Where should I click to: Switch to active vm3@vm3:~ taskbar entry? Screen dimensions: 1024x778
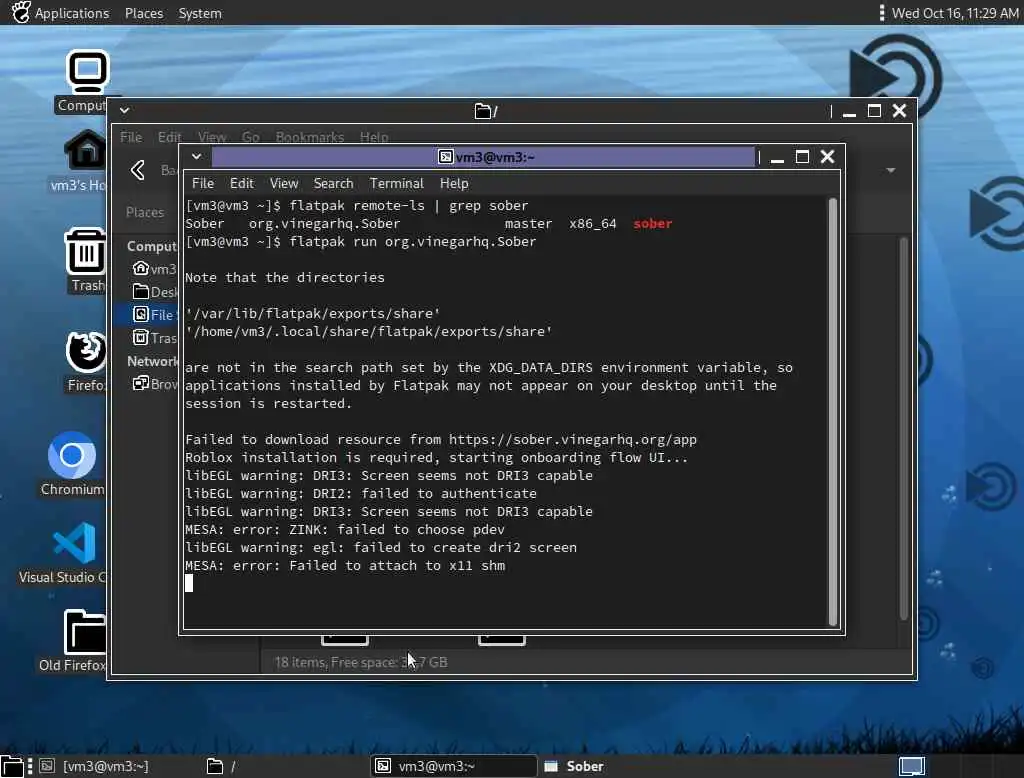click(453, 766)
